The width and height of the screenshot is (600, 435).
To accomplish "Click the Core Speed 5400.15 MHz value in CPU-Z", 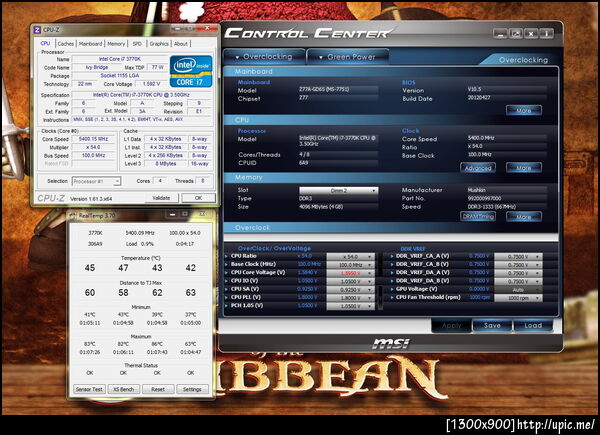I will click(x=93, y=139).
